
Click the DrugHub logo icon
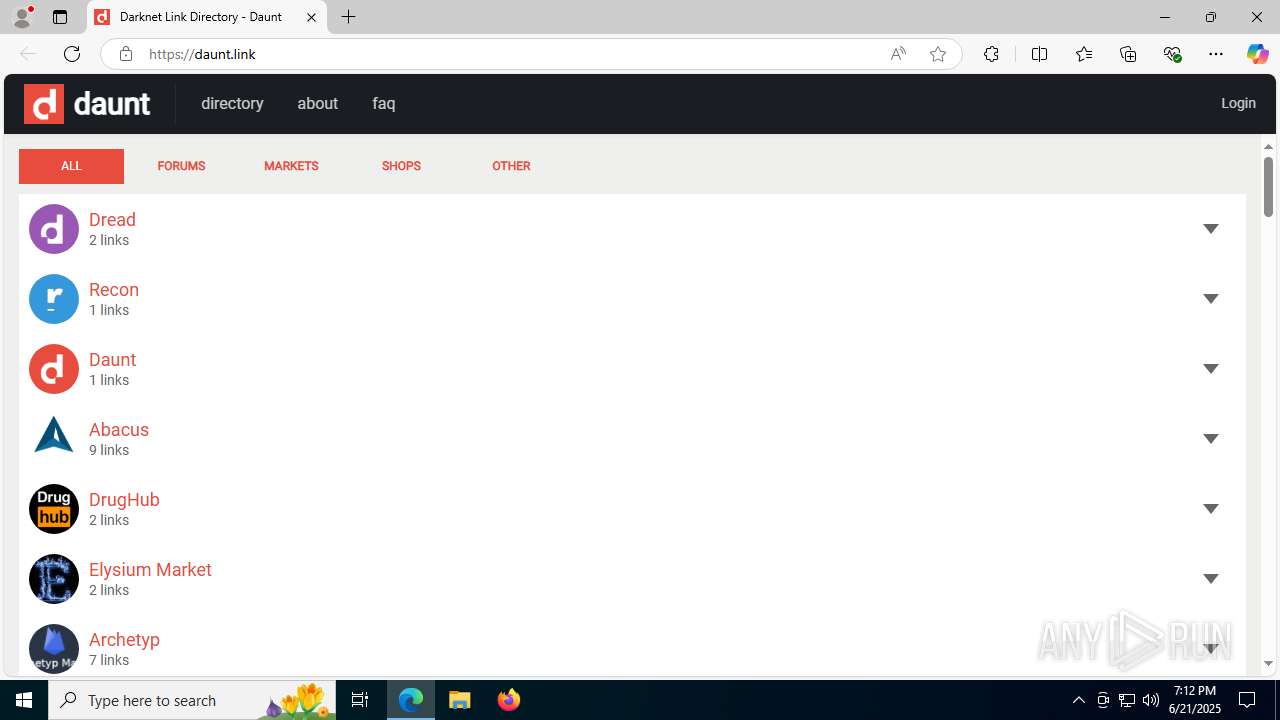click(54, 509)
